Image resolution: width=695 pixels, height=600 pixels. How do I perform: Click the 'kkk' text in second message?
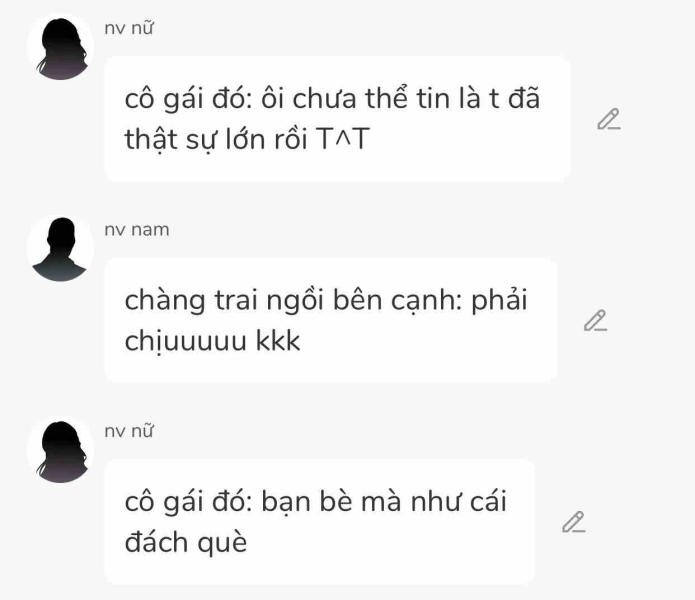tap(278, 341)
